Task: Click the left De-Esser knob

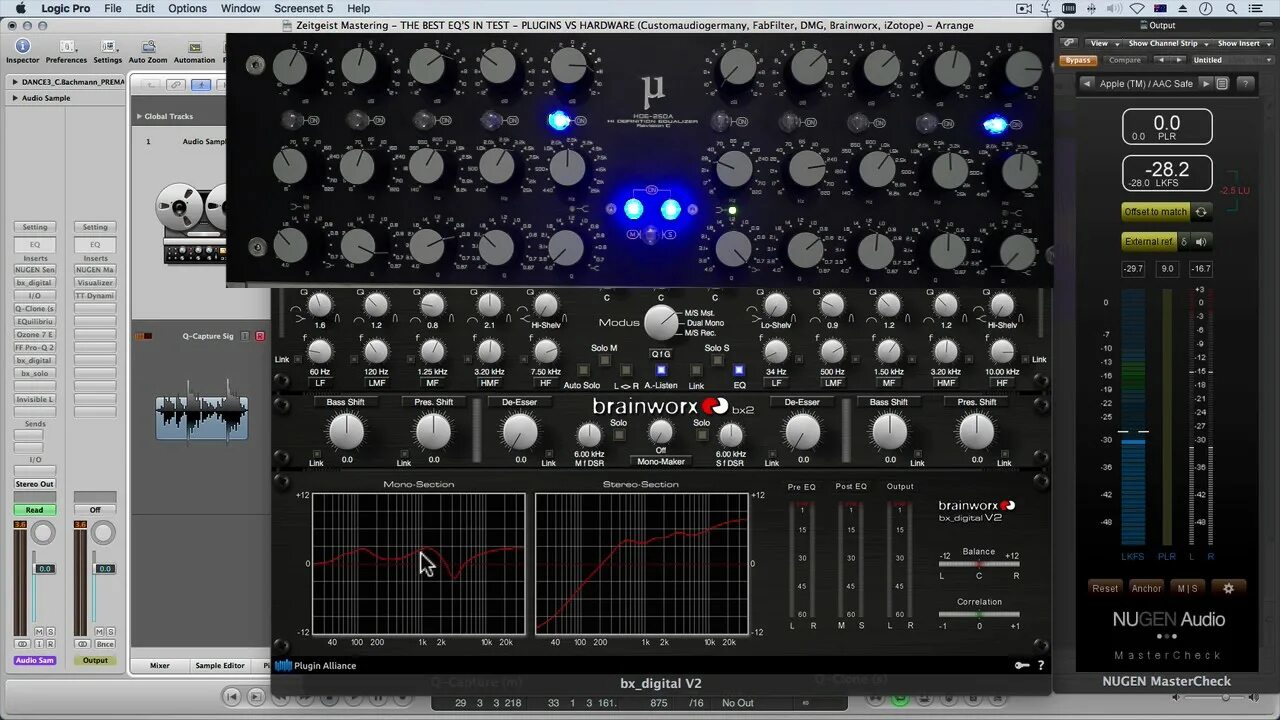Action: (x=520, y=432)
